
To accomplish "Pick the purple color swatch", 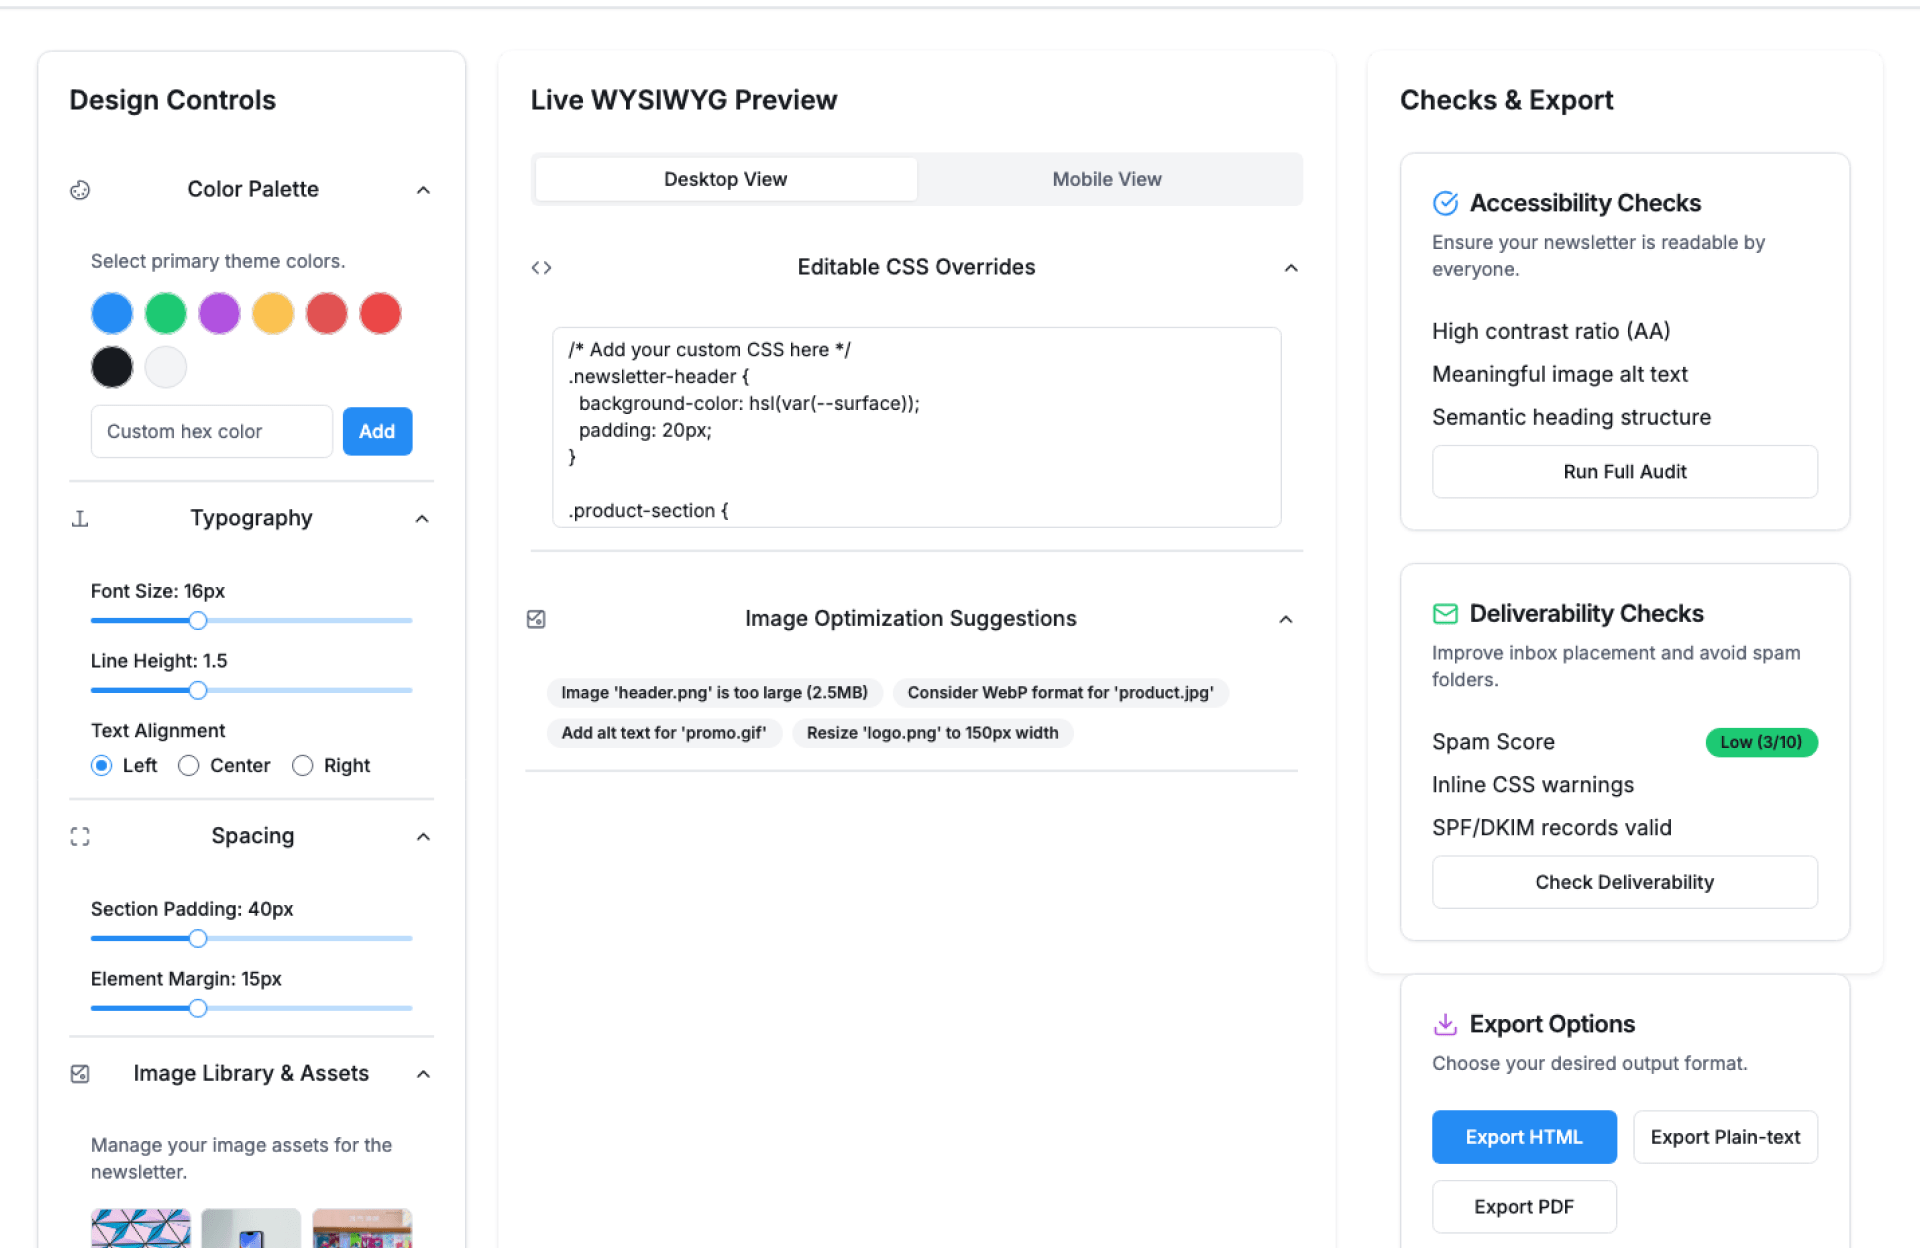I will click(x=219, y=314).
